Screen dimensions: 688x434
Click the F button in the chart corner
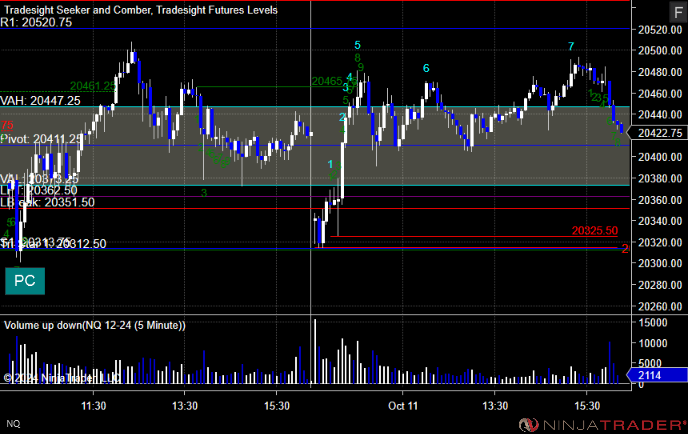[678, 12]
